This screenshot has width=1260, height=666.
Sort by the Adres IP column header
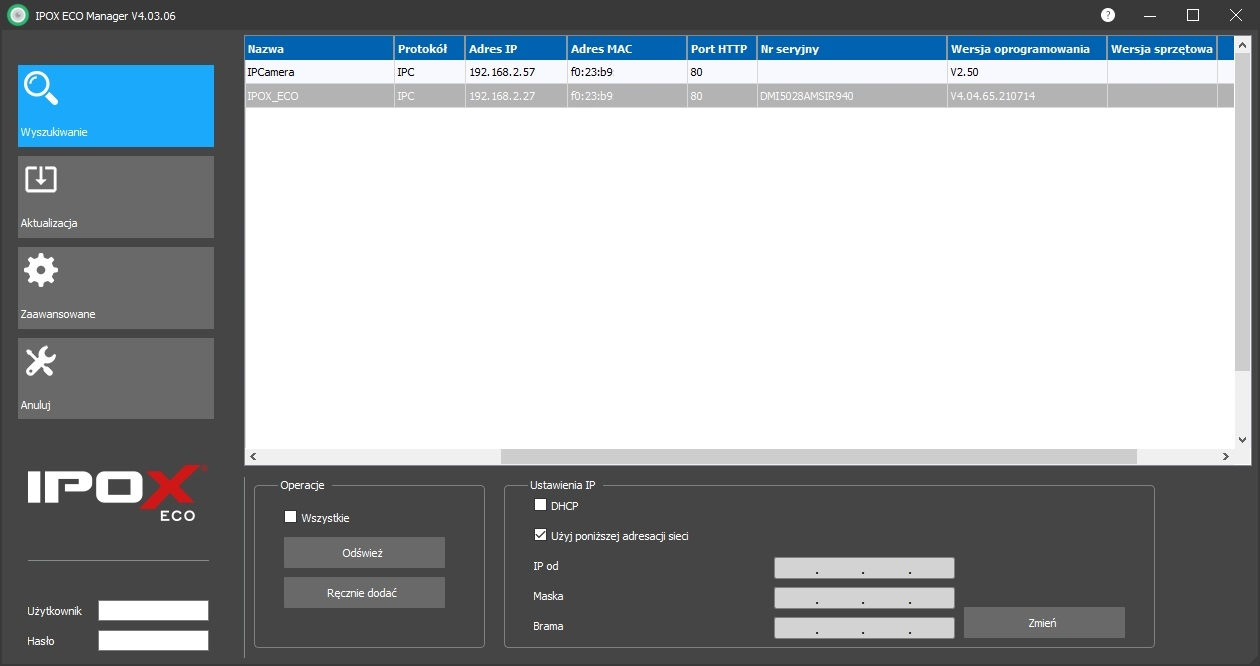(x=516, y=49)
